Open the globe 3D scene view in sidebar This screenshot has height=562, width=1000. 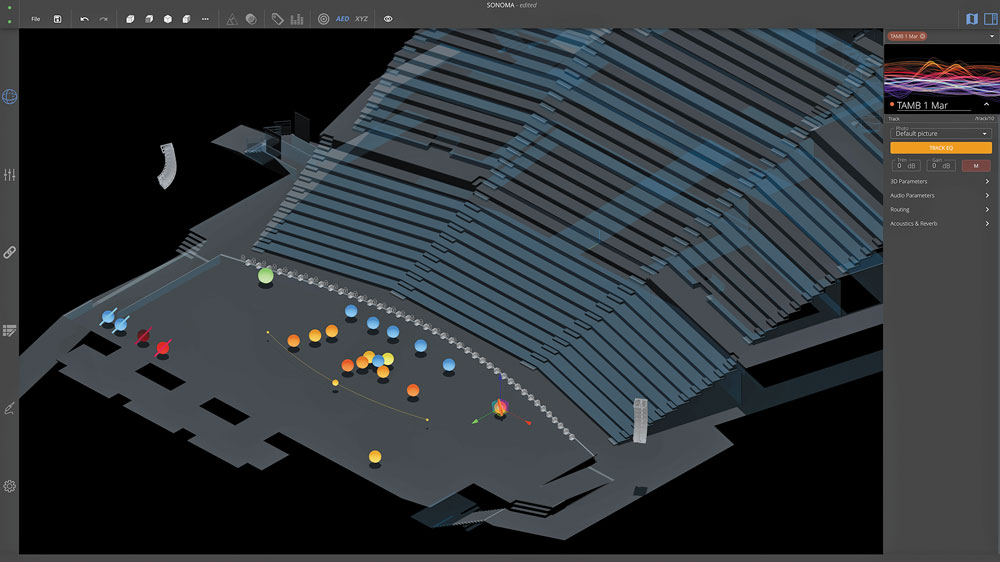[10, 96]
